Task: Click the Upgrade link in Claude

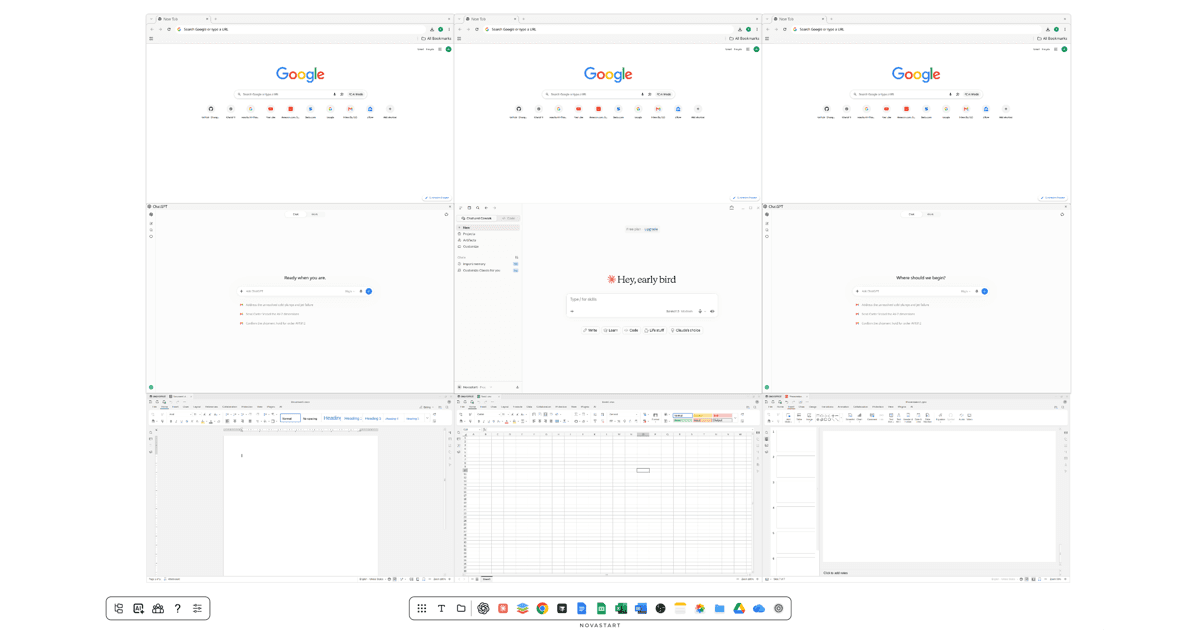Action: tap(651, 229)
